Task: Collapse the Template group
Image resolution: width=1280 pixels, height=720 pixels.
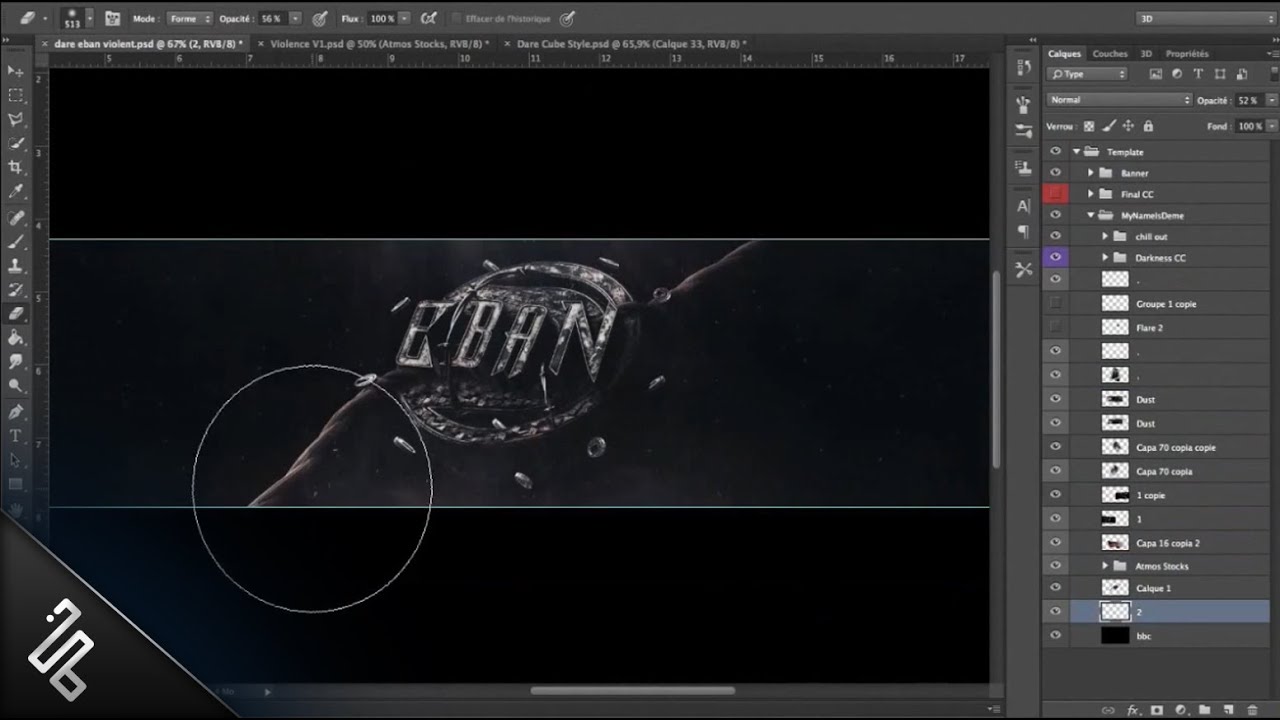Action: (x=1078, y=152)
